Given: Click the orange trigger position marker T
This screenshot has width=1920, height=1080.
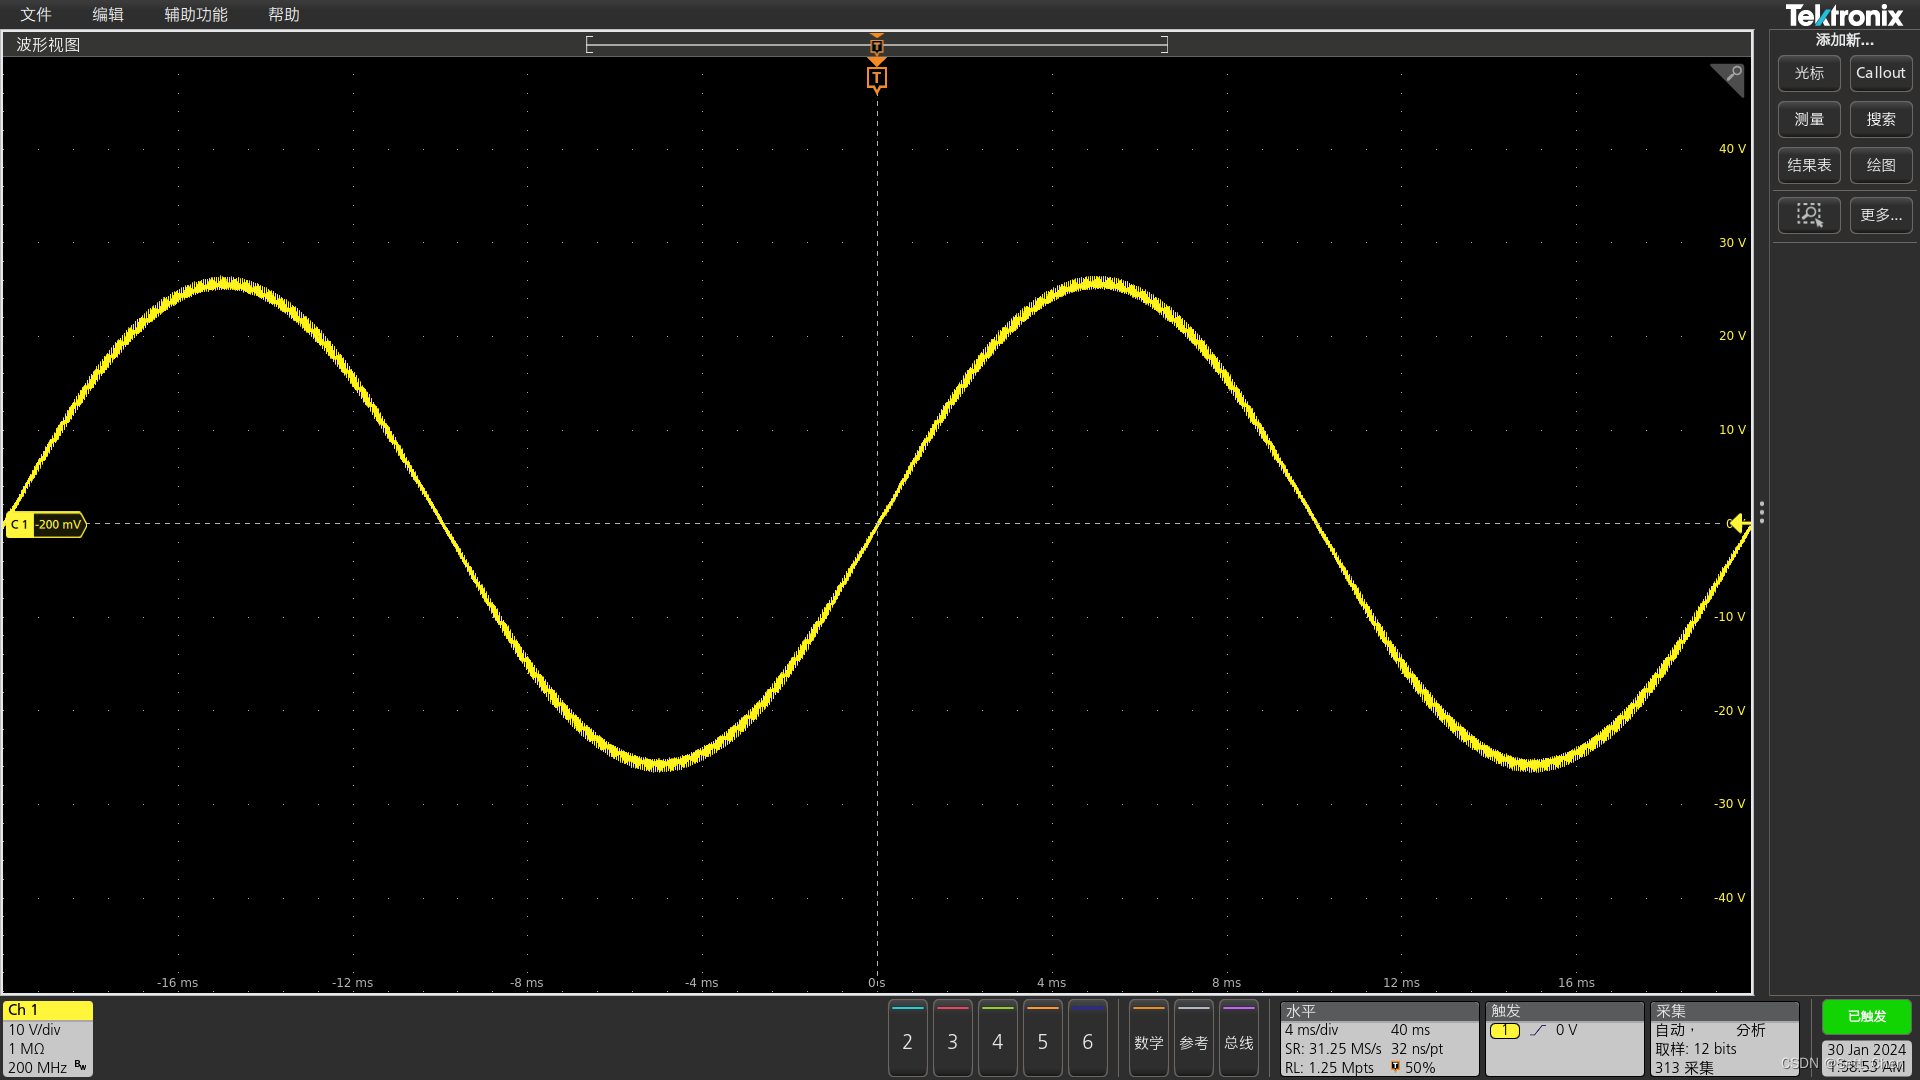Looking at the screenshot, I should (876, 78).
